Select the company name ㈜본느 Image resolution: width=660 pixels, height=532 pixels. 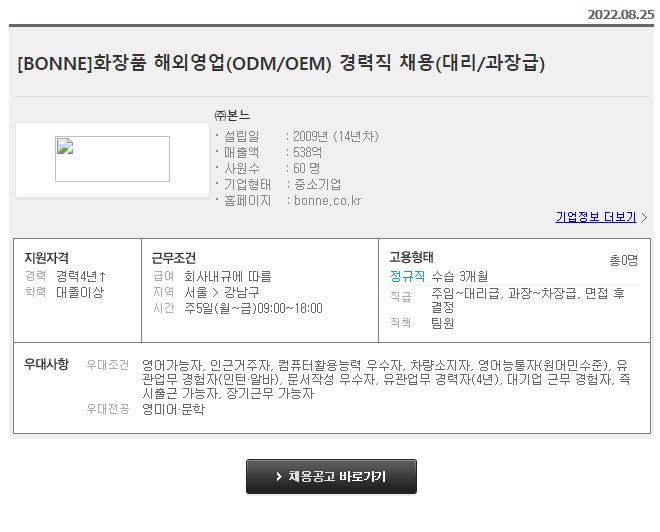[x=232, y=115]
